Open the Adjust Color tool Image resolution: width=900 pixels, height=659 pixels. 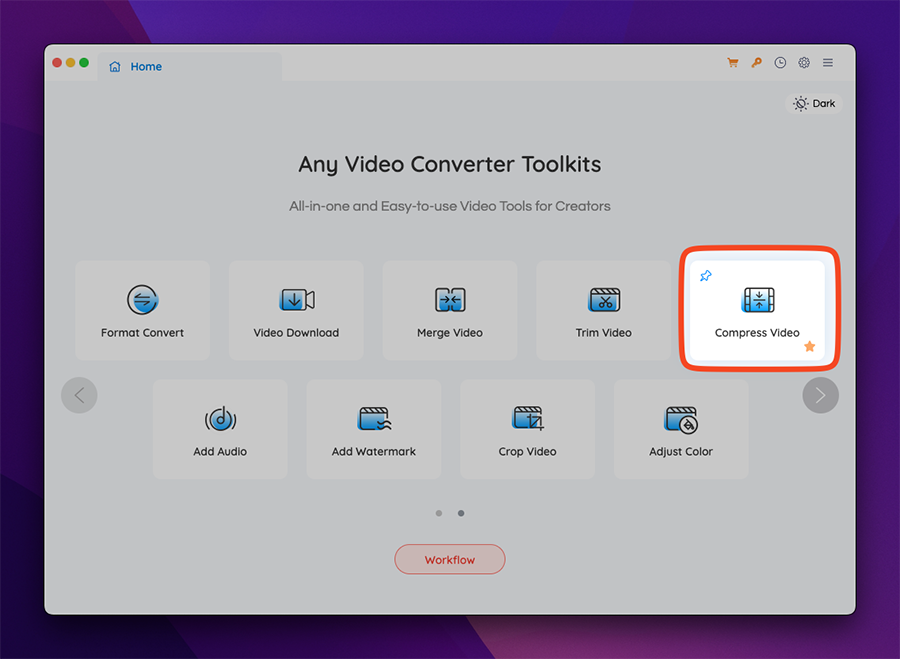click(681, 429)
